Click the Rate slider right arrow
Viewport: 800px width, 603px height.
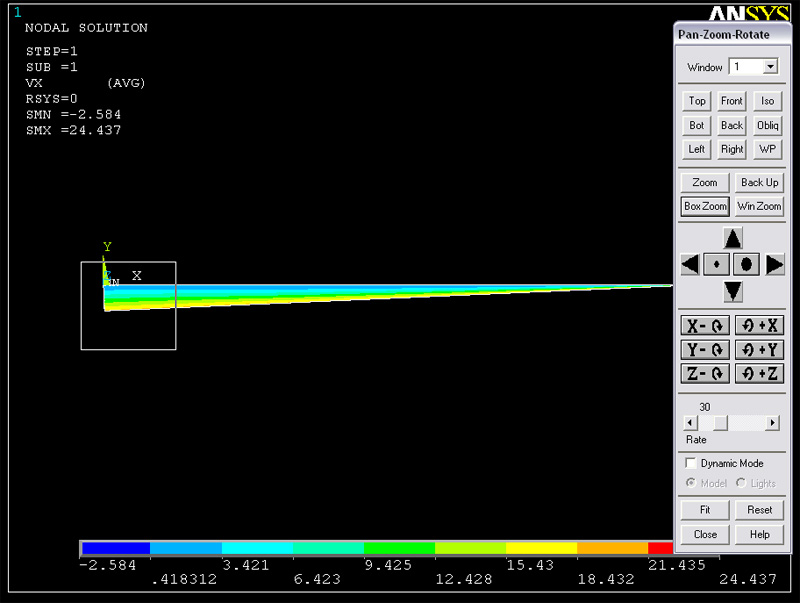(772, 423)
